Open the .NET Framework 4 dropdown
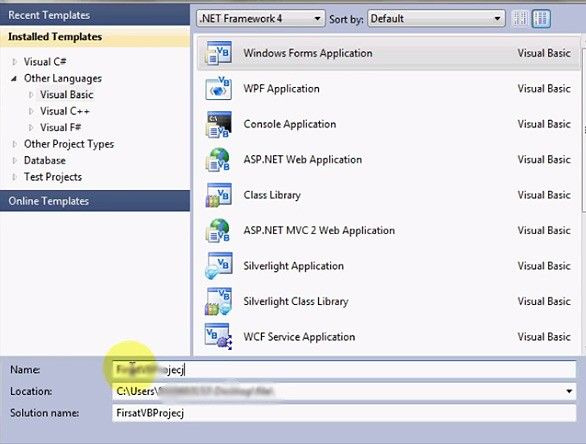 [260, 18]
